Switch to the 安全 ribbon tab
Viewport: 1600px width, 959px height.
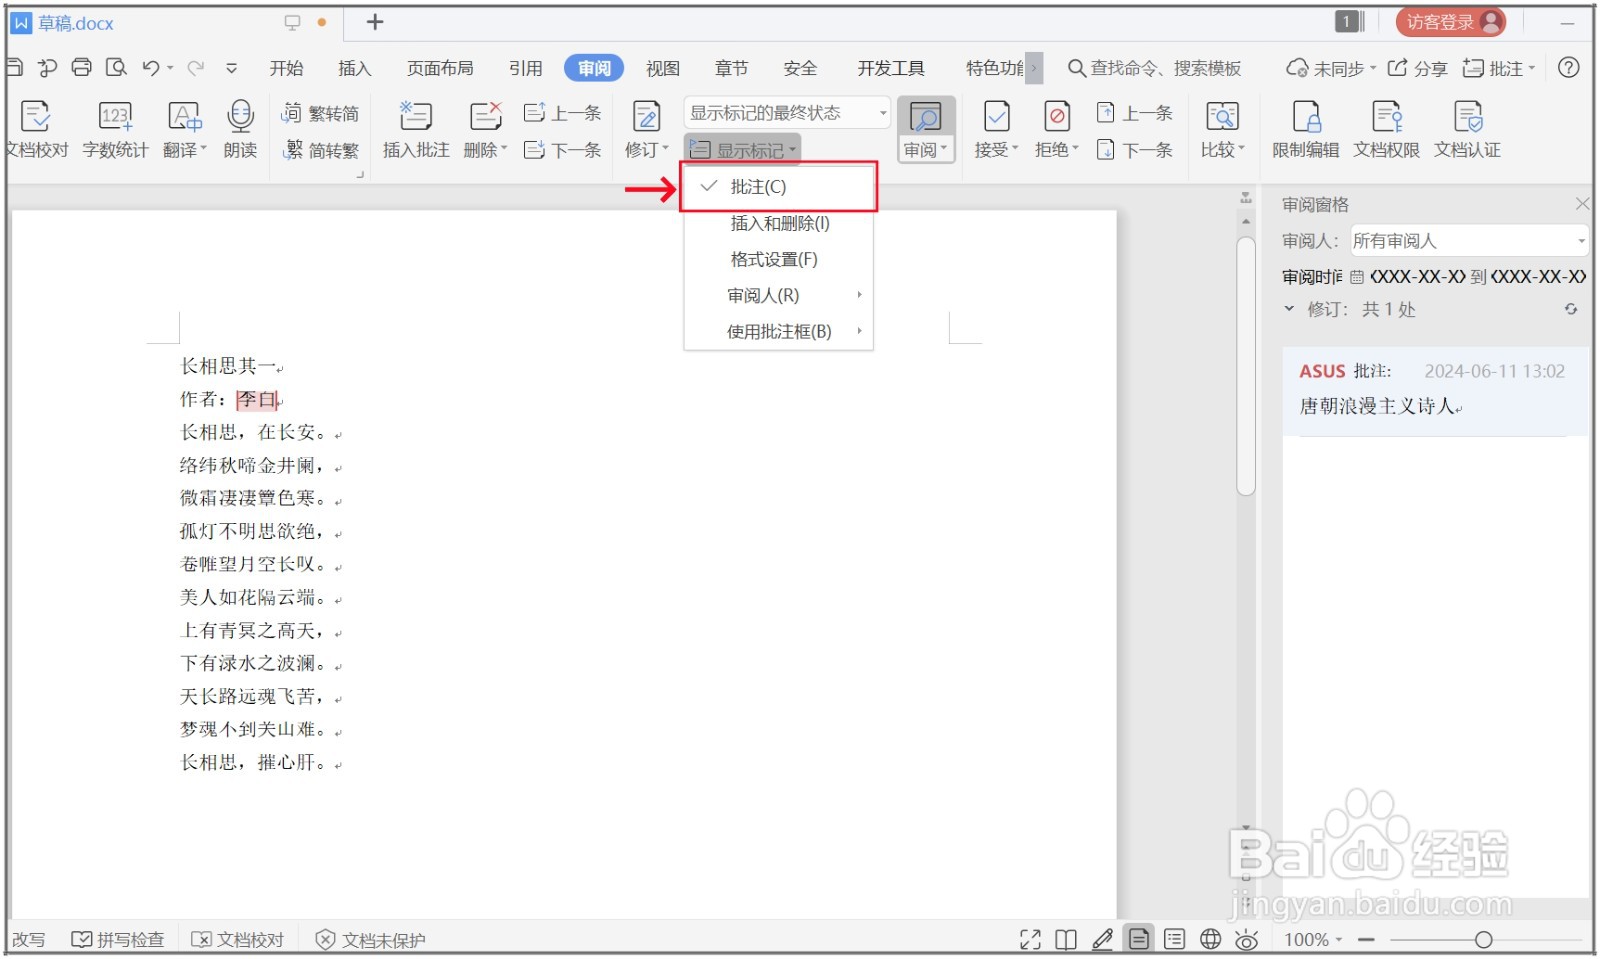pyautogui.click(x=800, y=68)
